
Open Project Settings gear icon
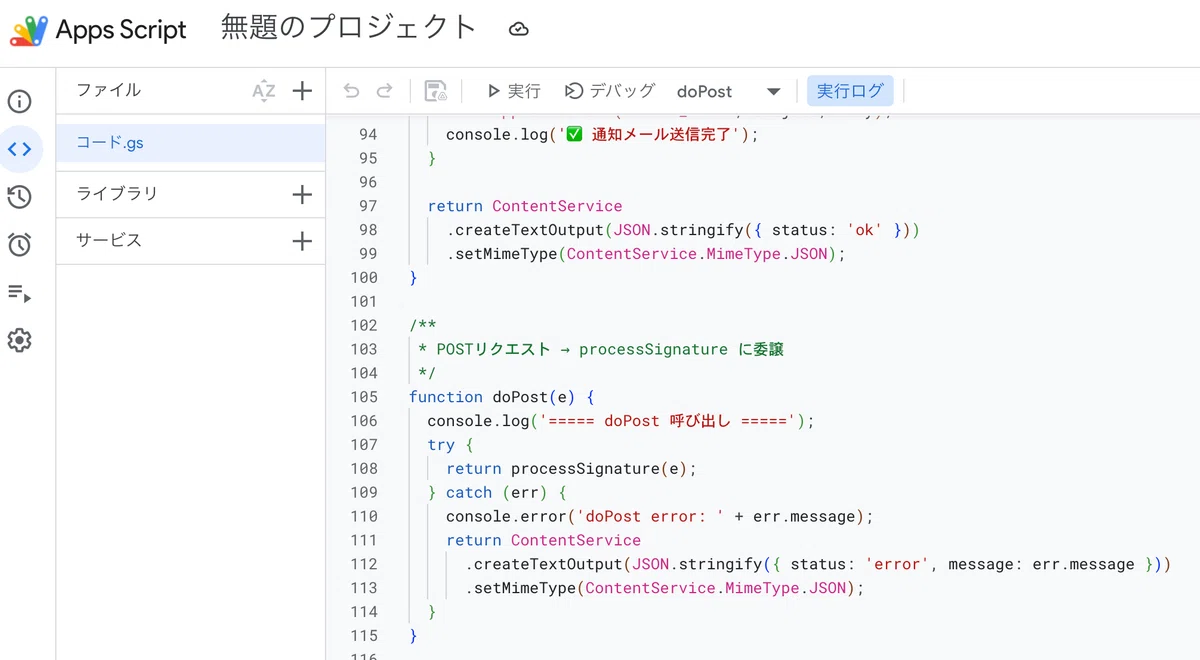click(20, 341)
